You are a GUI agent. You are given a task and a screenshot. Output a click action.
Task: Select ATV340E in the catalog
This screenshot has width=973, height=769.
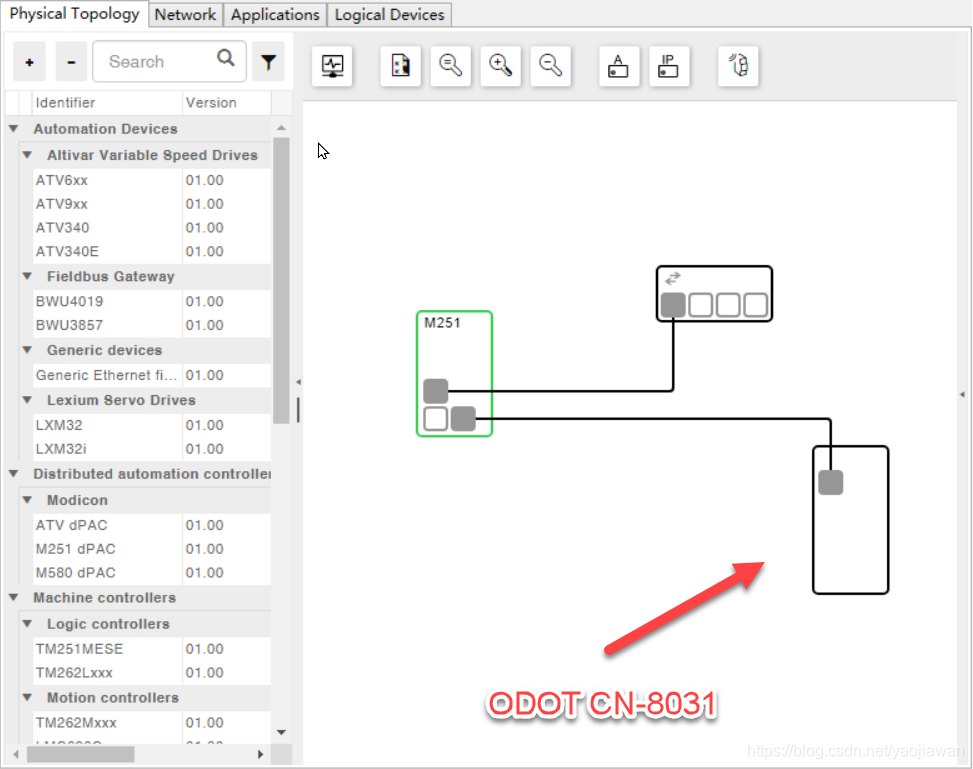(x=151, y=251)
